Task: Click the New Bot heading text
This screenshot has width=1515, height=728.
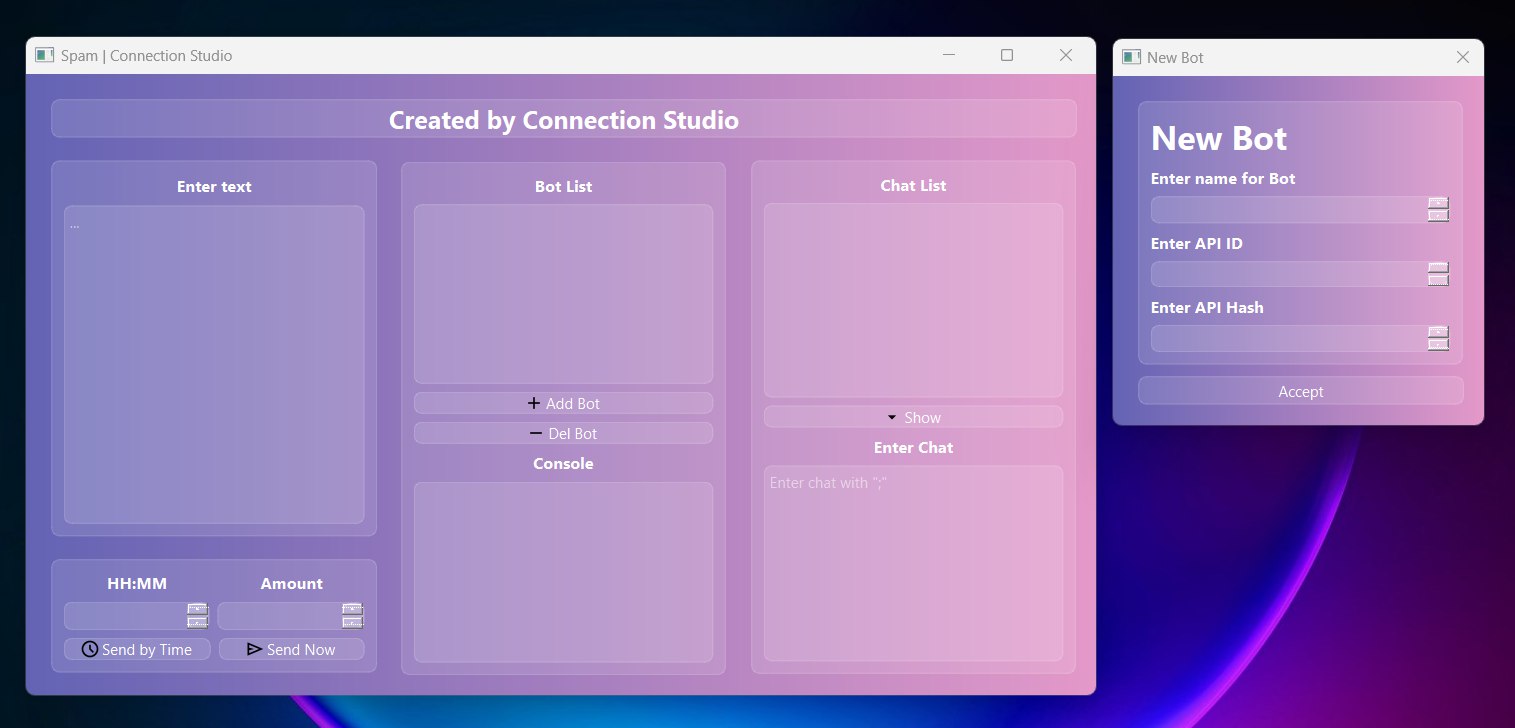Action: (x=1219, y=138)
